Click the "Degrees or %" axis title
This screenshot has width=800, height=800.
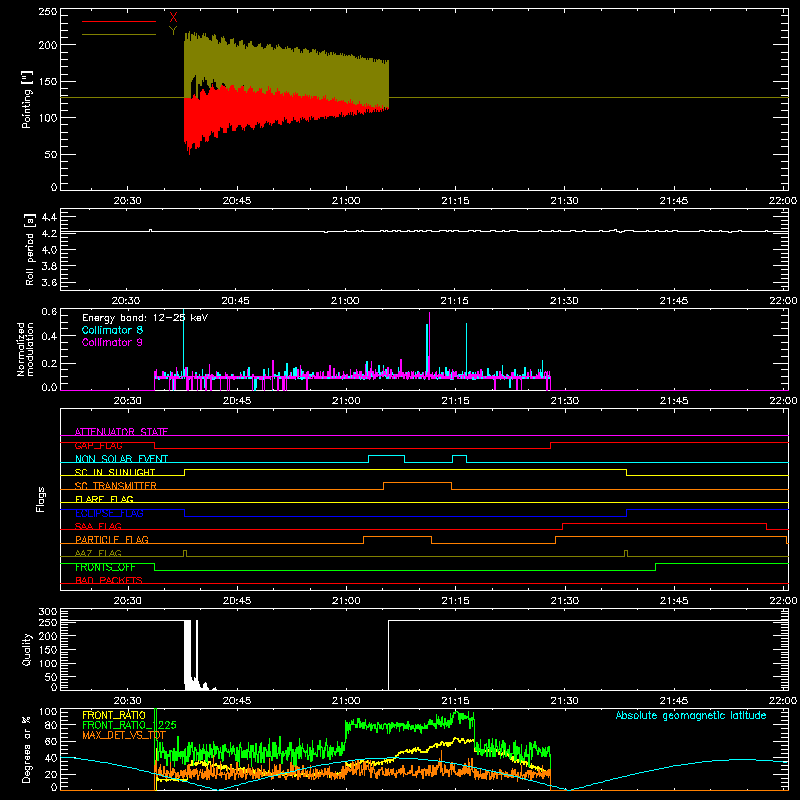tap(27, 749)
